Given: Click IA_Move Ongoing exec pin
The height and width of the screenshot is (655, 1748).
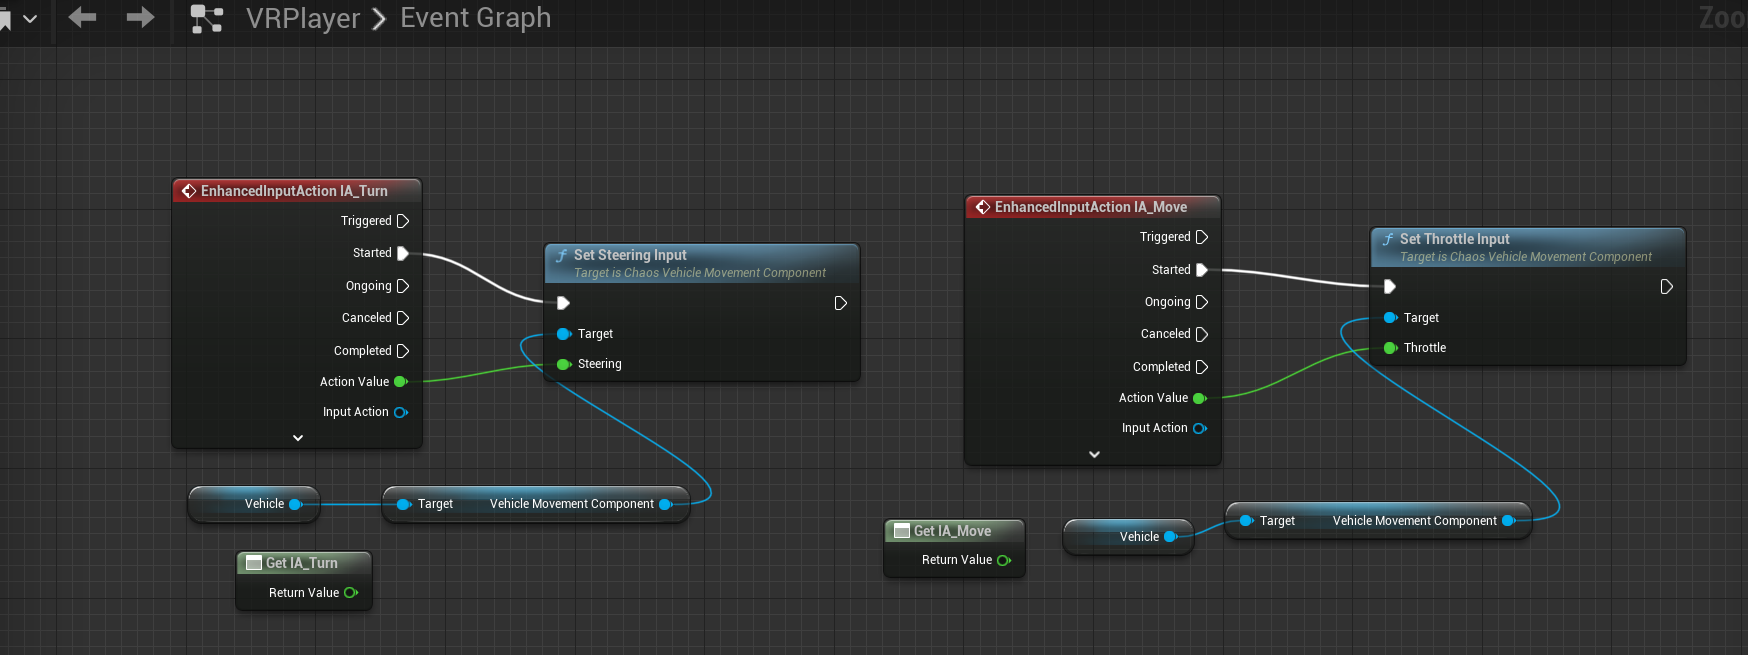Looking at the screenshot, I should (1202, 302).
